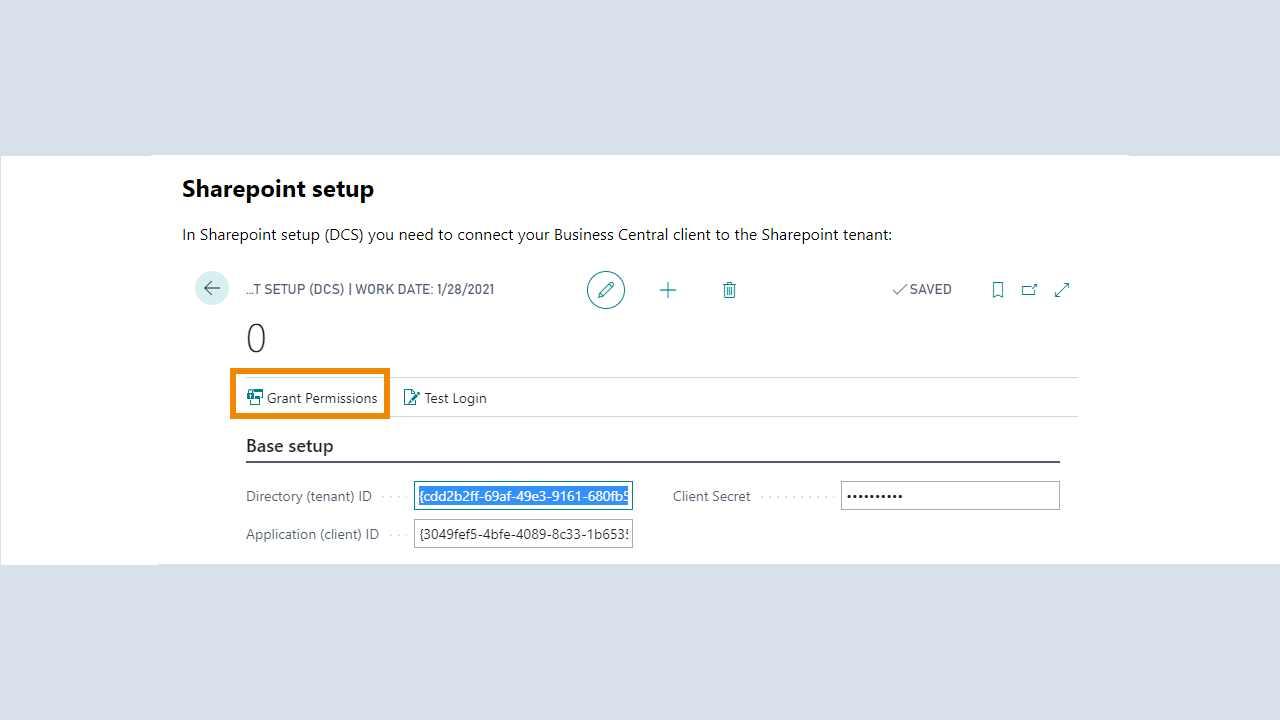Click the bookmark icon

997,290
